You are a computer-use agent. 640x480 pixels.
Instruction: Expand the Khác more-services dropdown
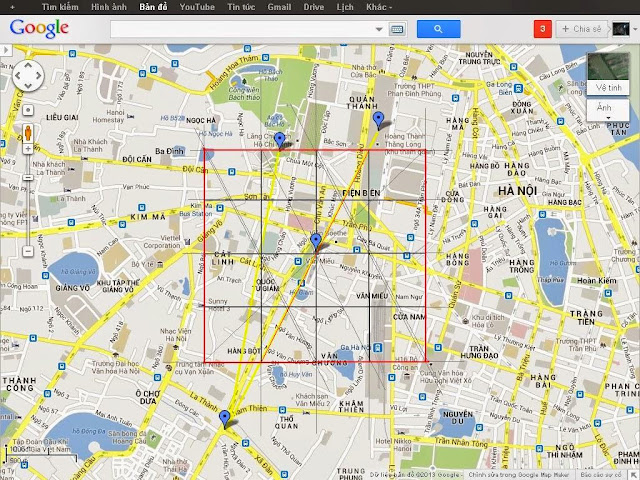tap(379, 7)
